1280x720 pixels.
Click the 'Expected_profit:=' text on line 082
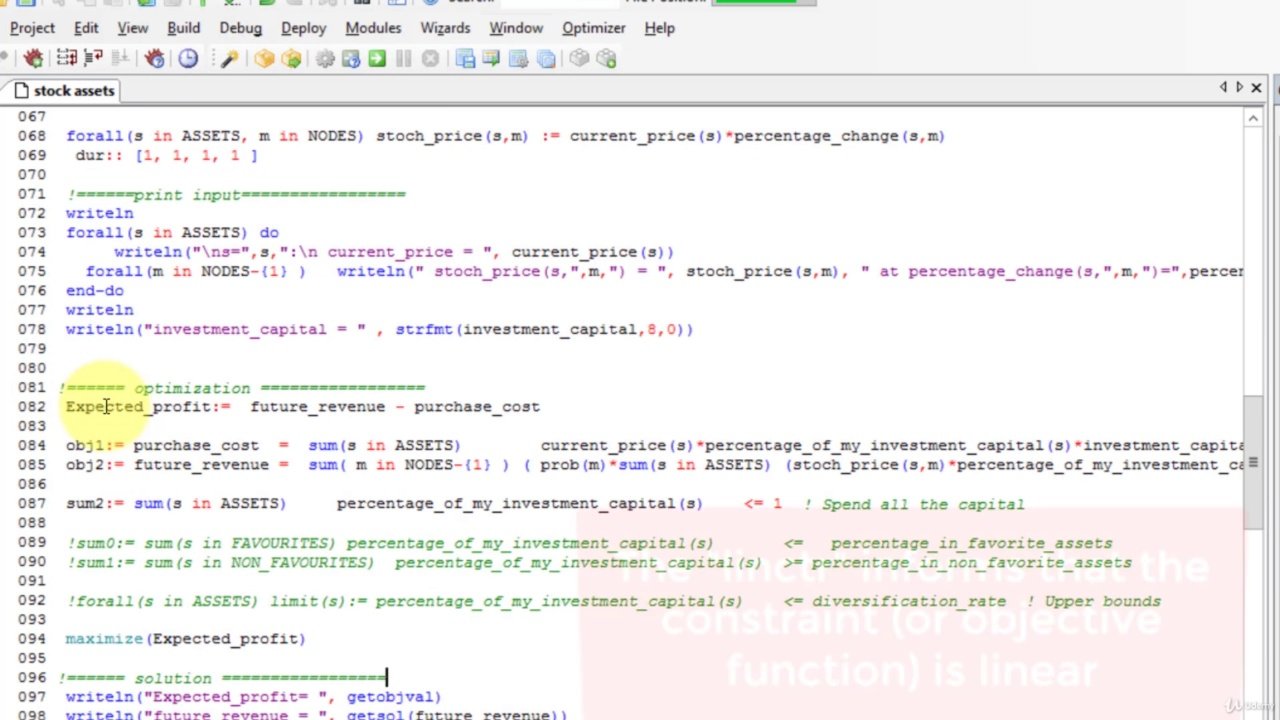point(148,407)
